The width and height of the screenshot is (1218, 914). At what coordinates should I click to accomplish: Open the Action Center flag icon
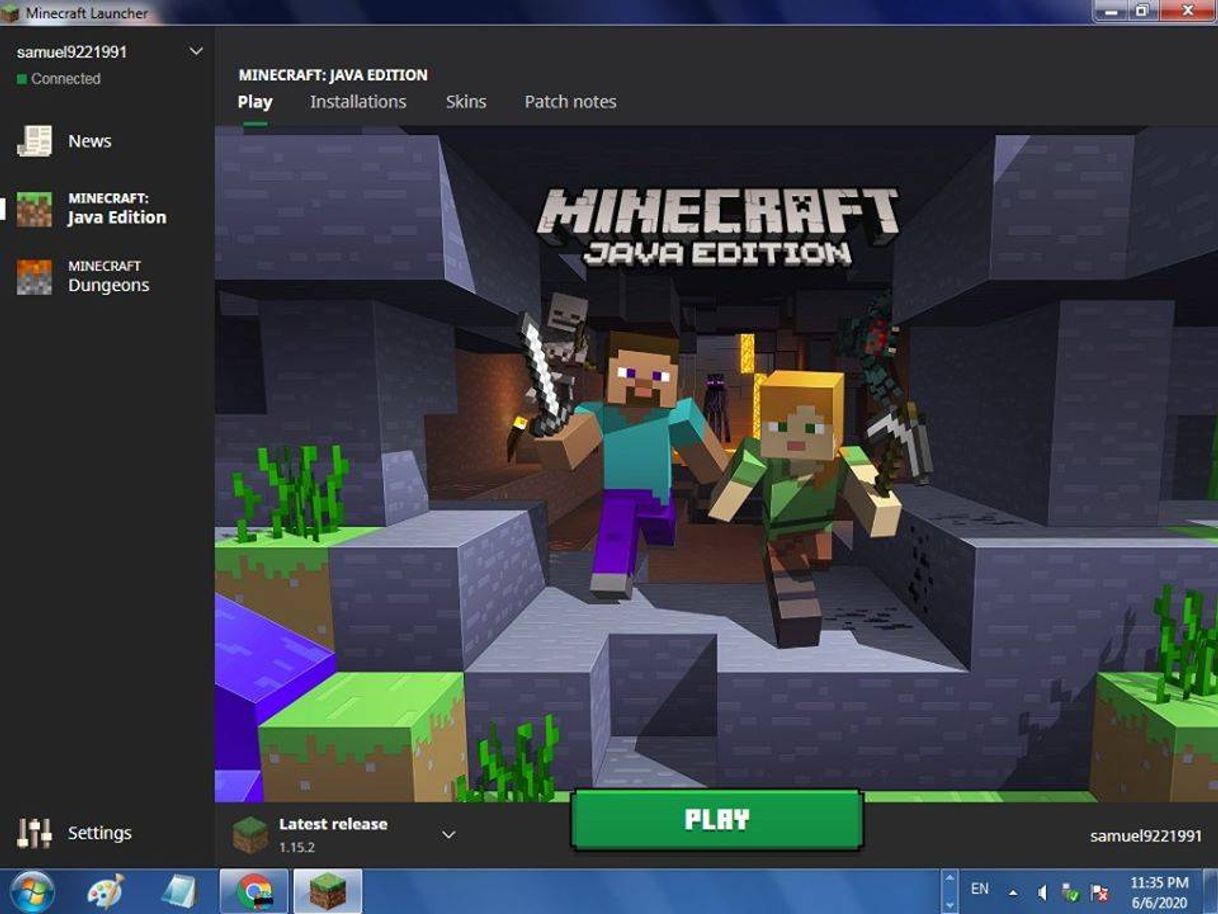[1099, 892]
